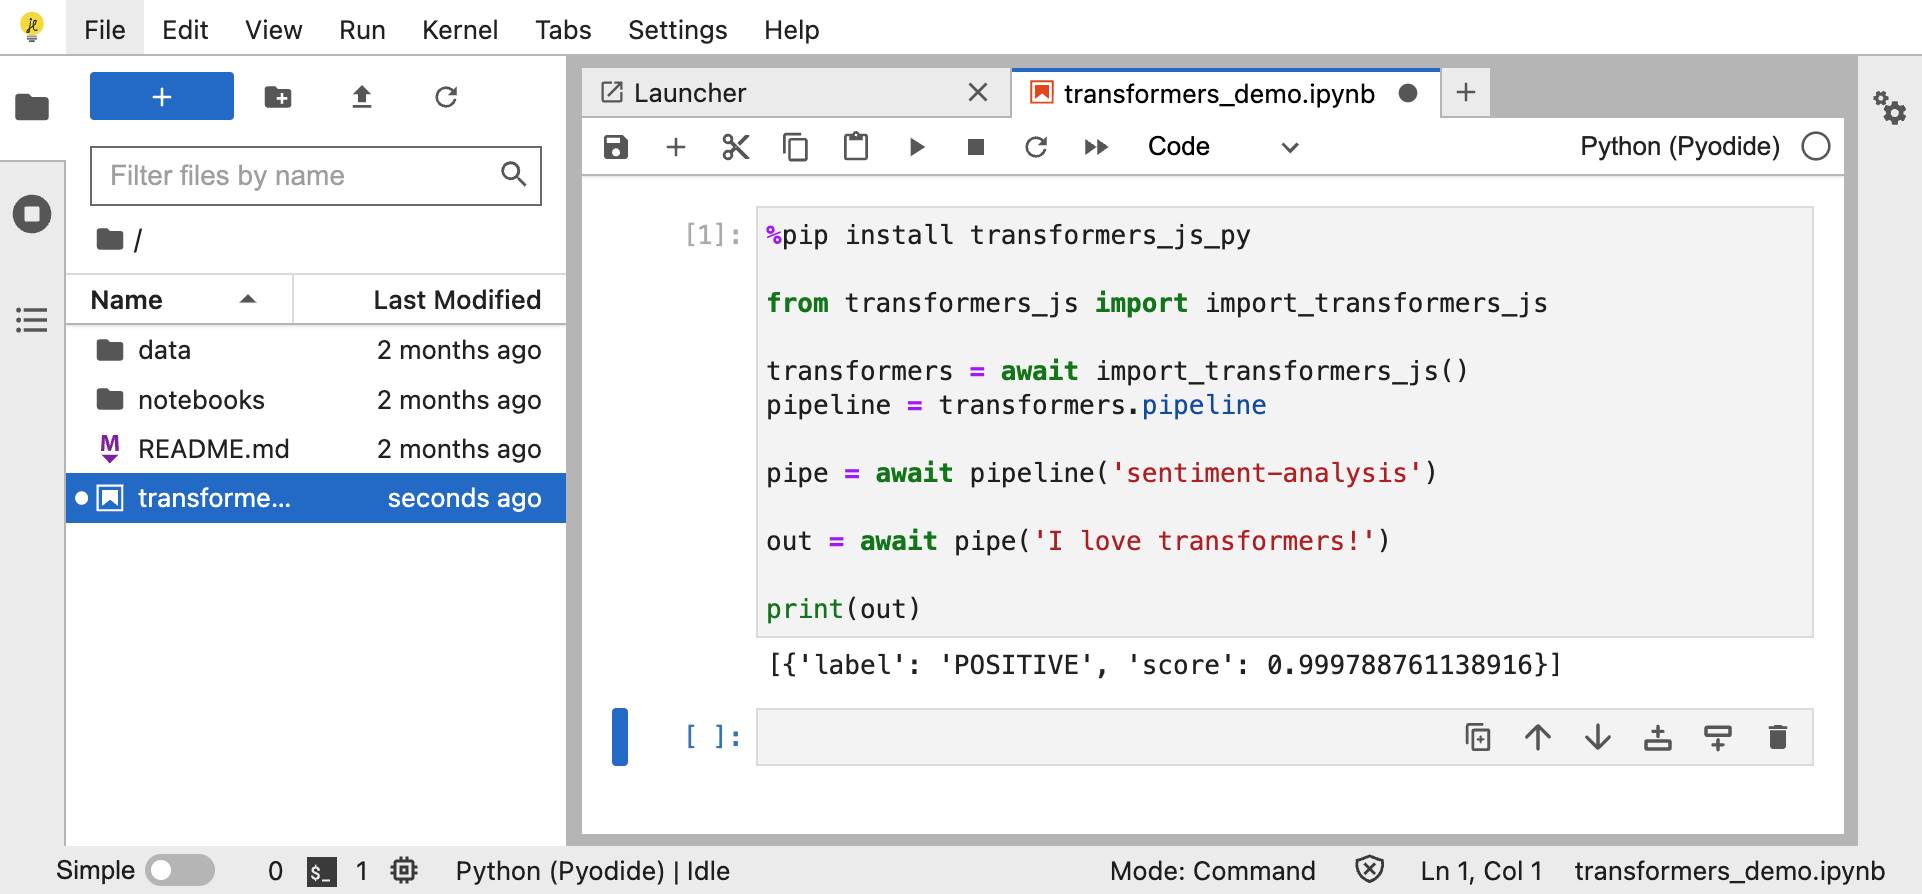Insert a cell below via toolbar plus
1922x894 pixels.
point(676,147)
